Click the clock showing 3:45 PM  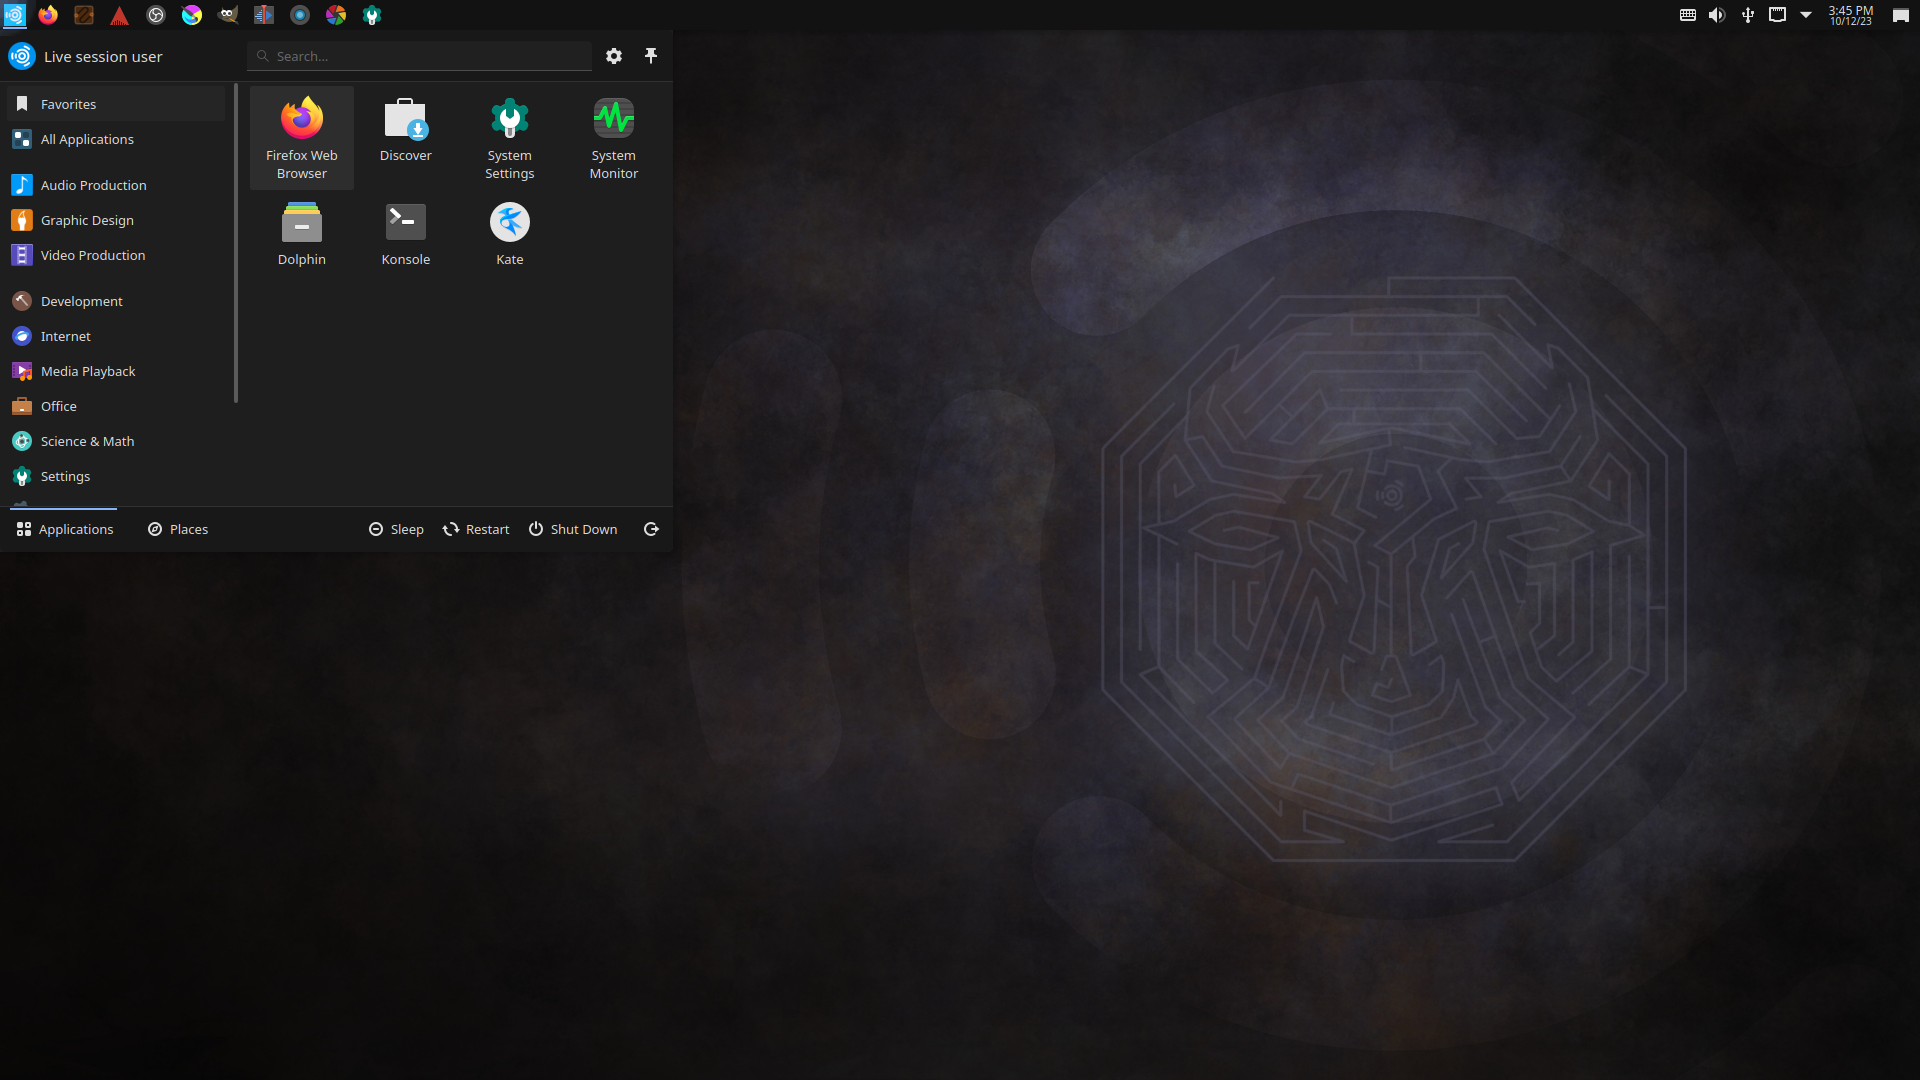1850,15
